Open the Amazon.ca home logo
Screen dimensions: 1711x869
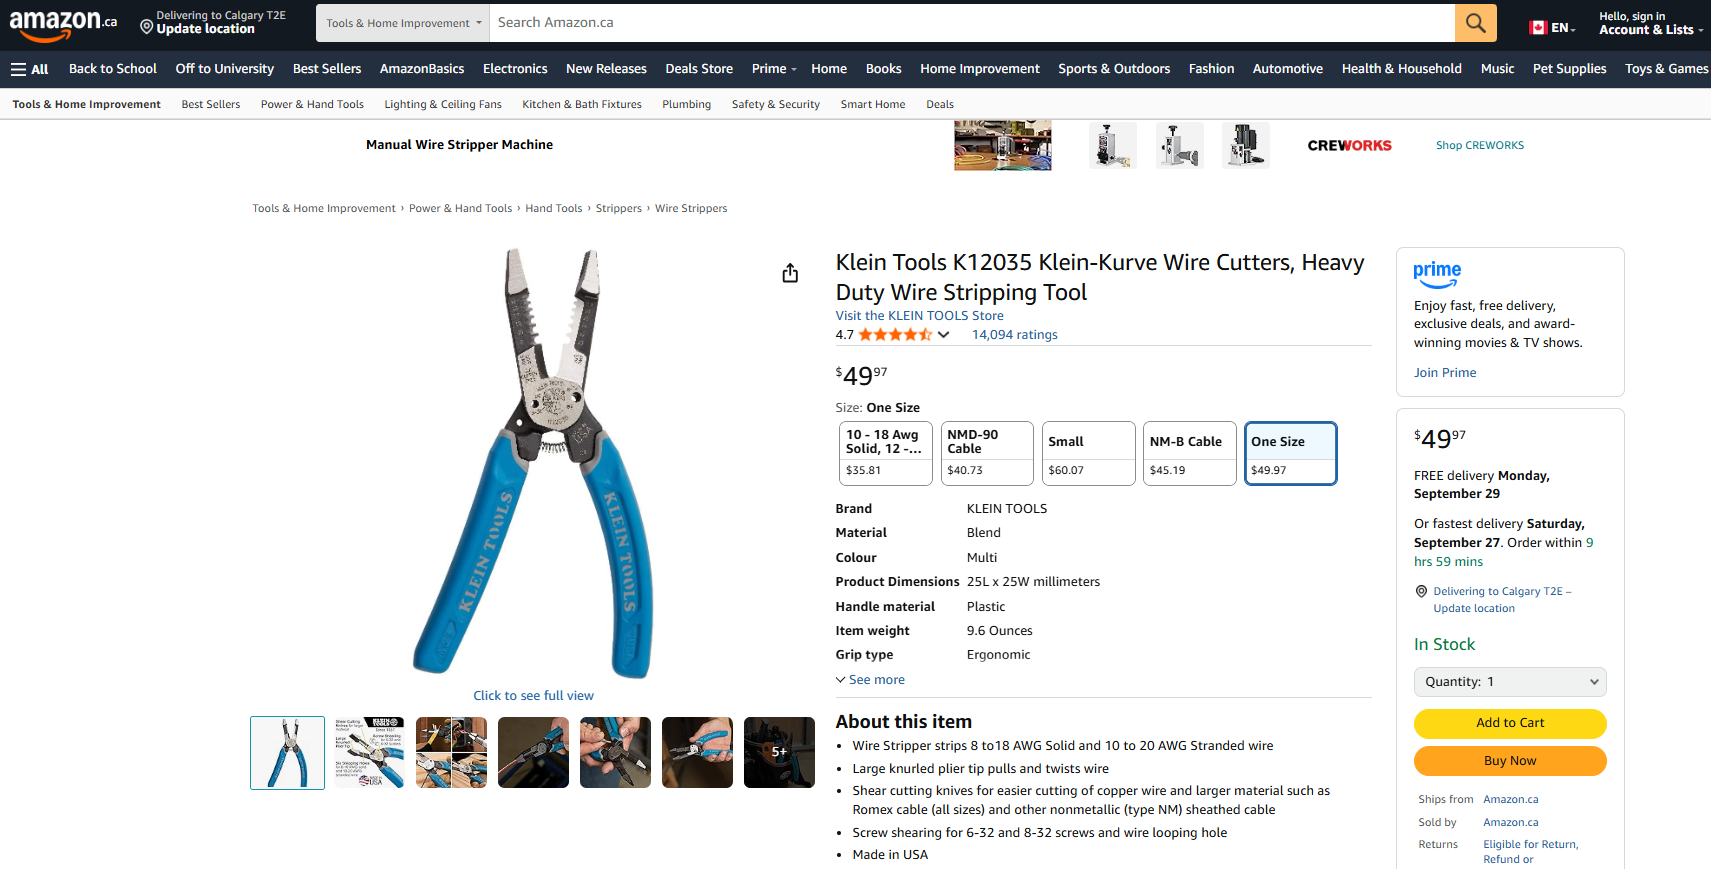[63, 24]
